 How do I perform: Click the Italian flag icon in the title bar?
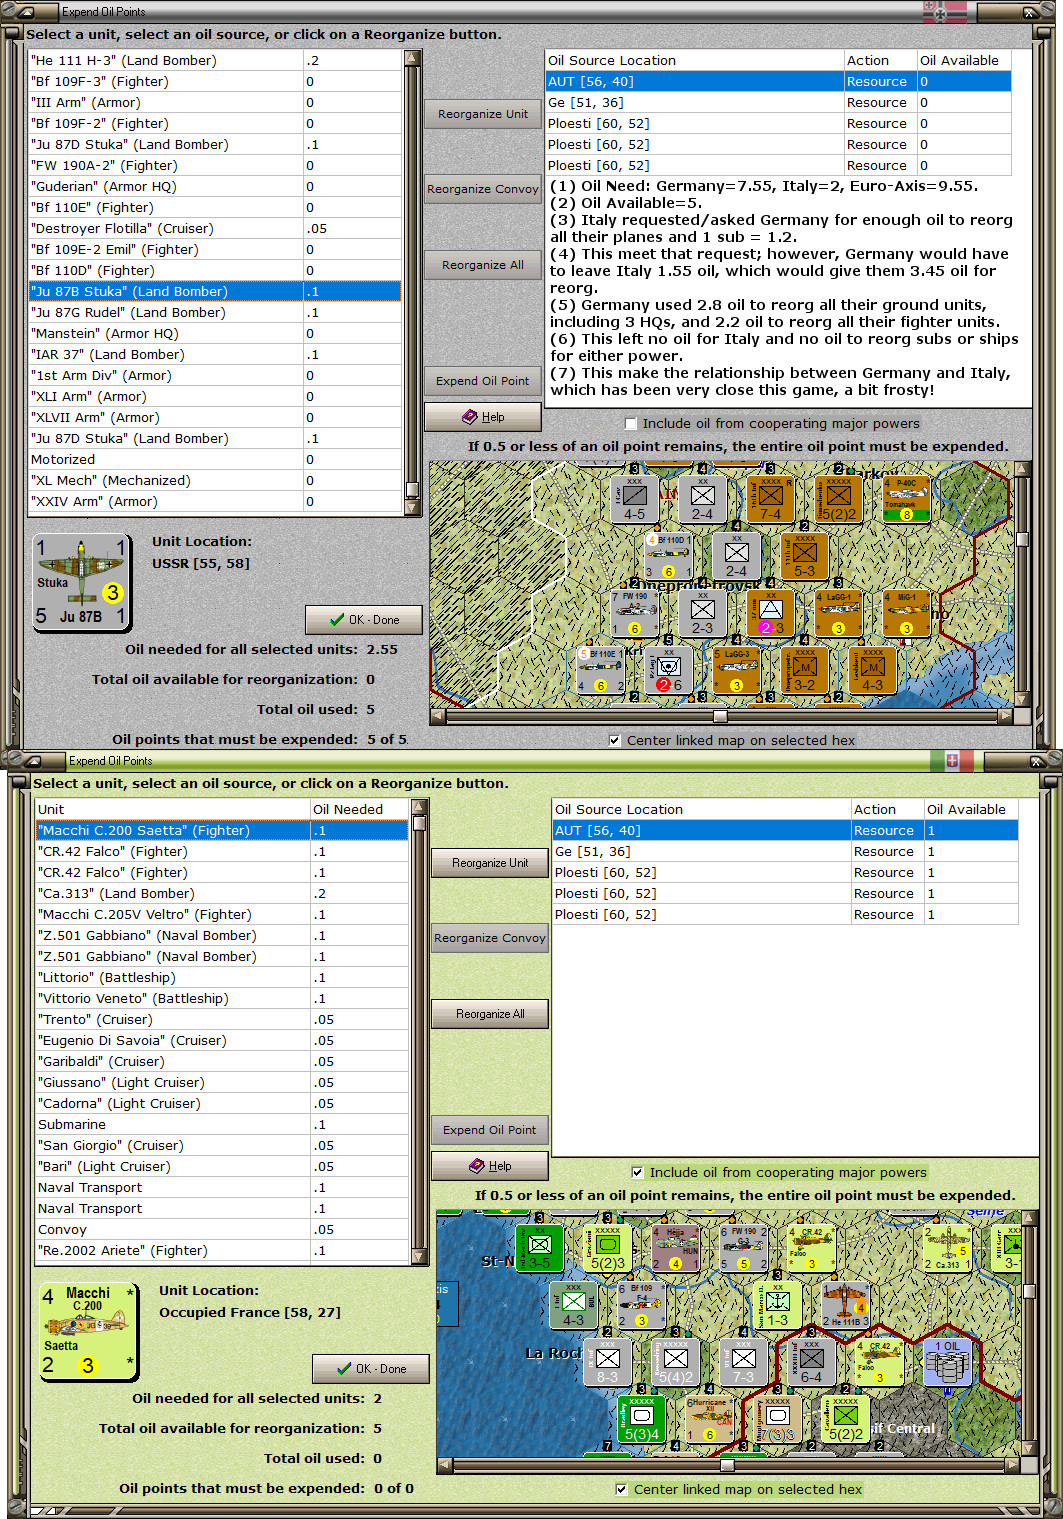pyautogui.click(x=952, y=760)
